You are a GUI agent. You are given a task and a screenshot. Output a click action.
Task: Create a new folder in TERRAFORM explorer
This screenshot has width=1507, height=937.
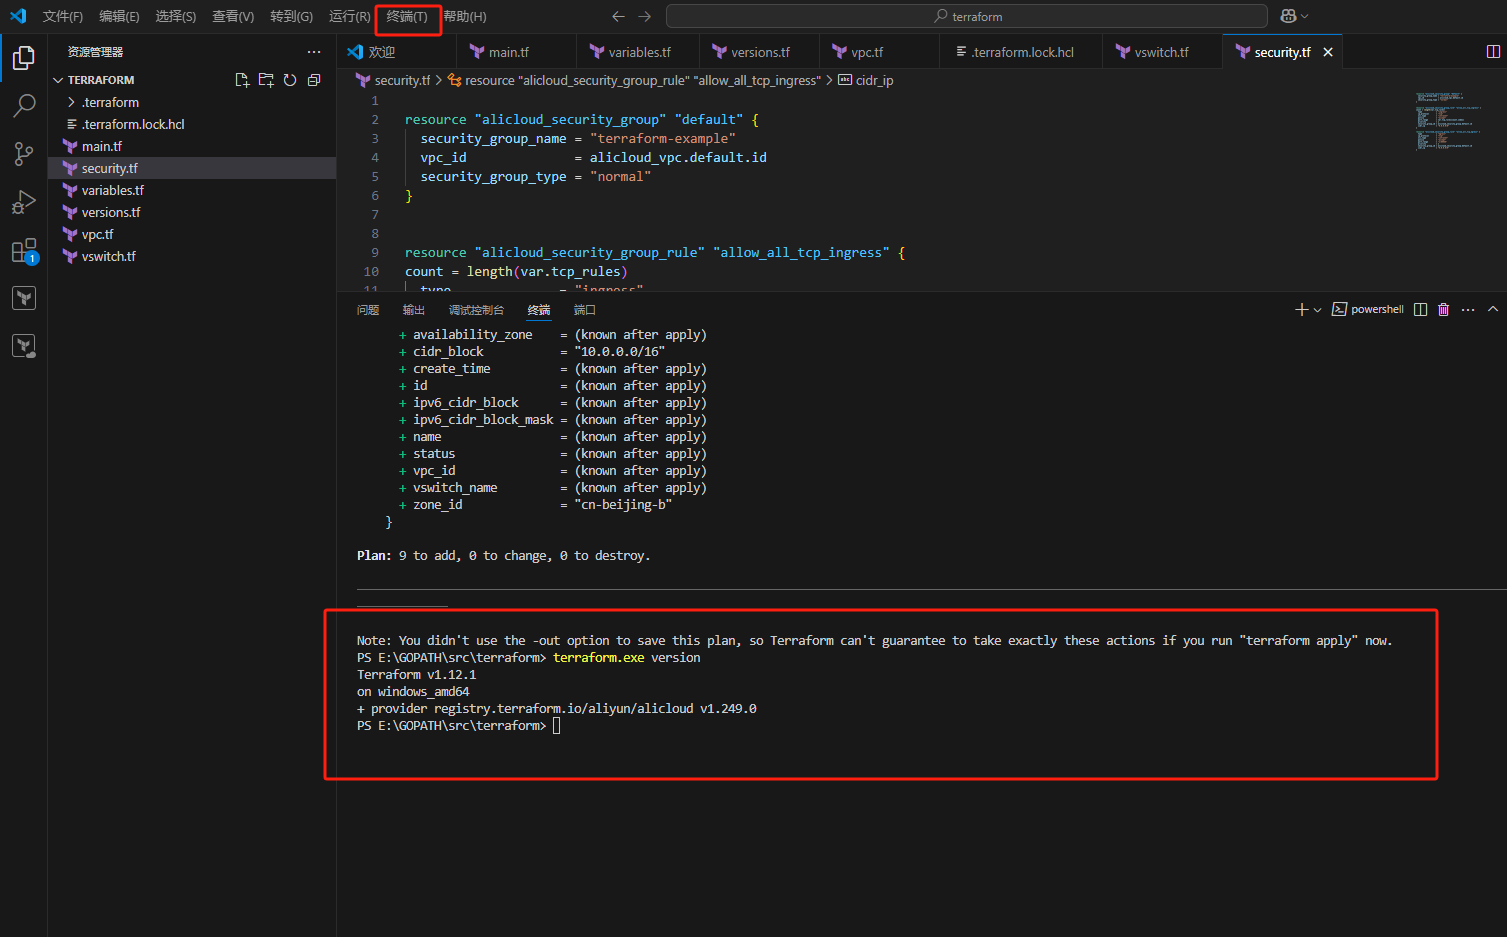(266, 80)
